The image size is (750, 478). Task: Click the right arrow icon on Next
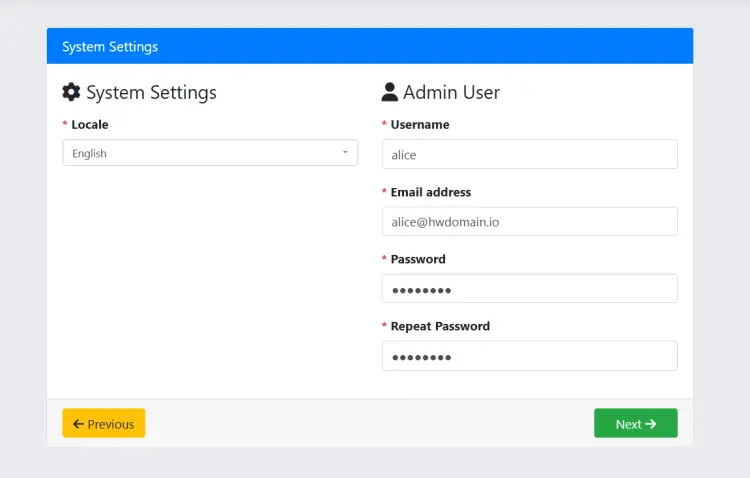tap(651, 424)
